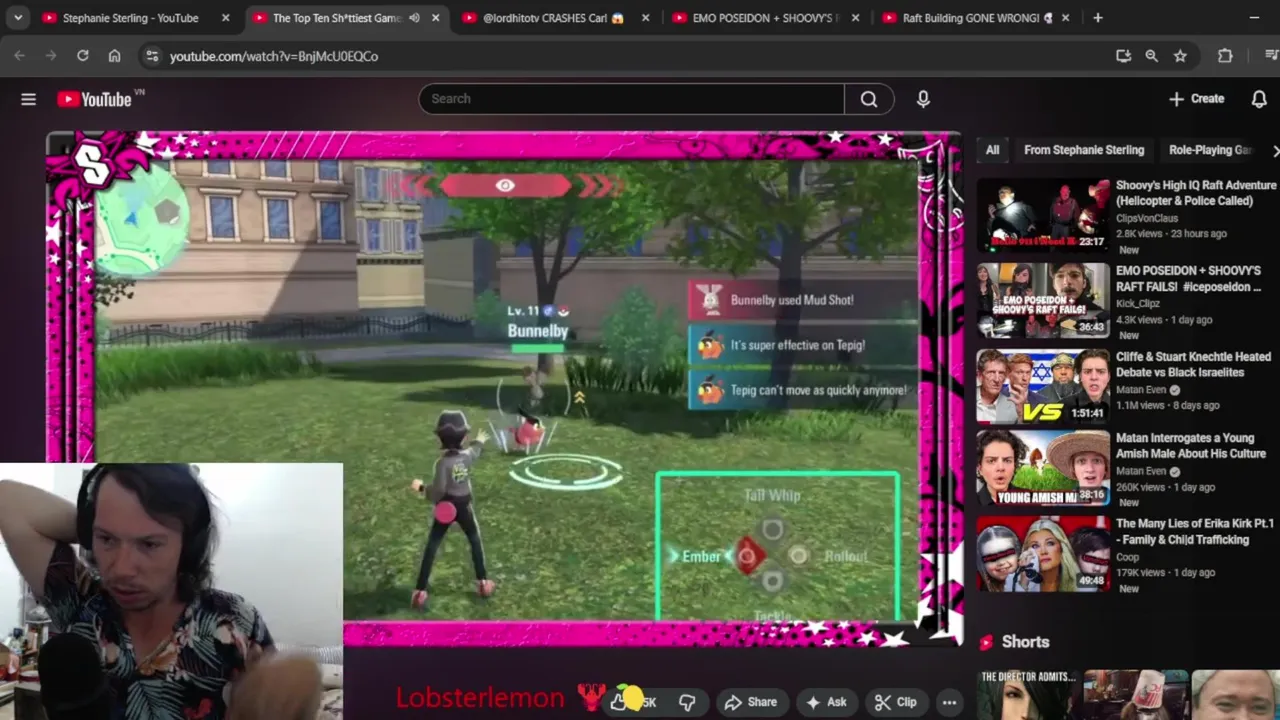View site information icon in address bar

pos(152,56)
